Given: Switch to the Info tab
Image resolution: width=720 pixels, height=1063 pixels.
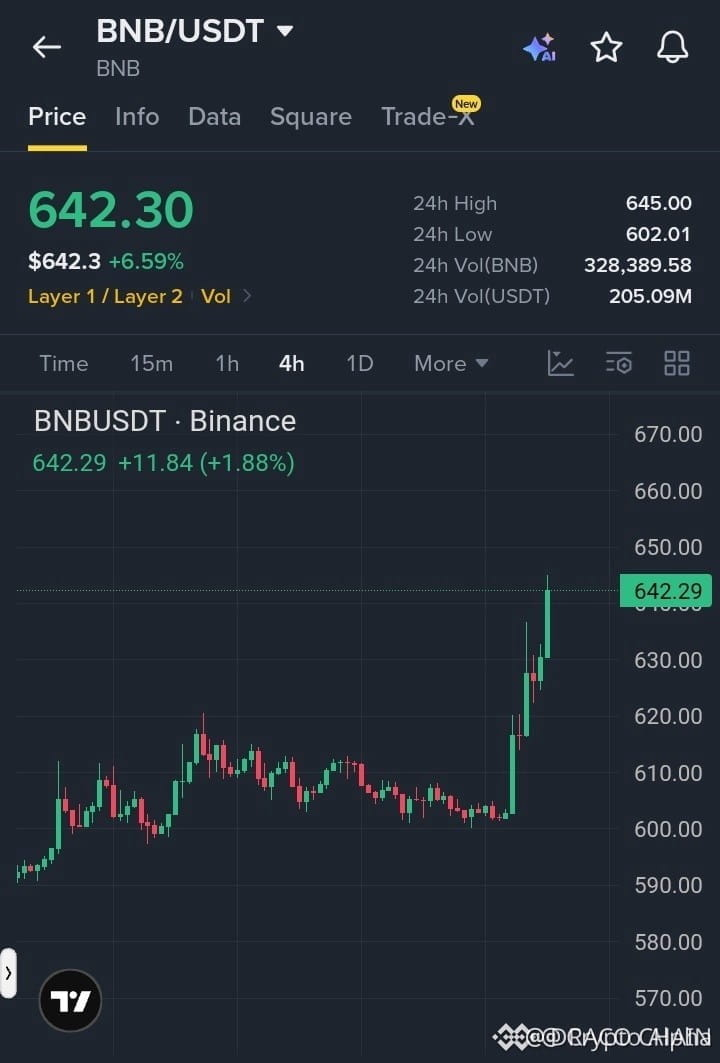Looking at the screenshot, I should [137, 117].
